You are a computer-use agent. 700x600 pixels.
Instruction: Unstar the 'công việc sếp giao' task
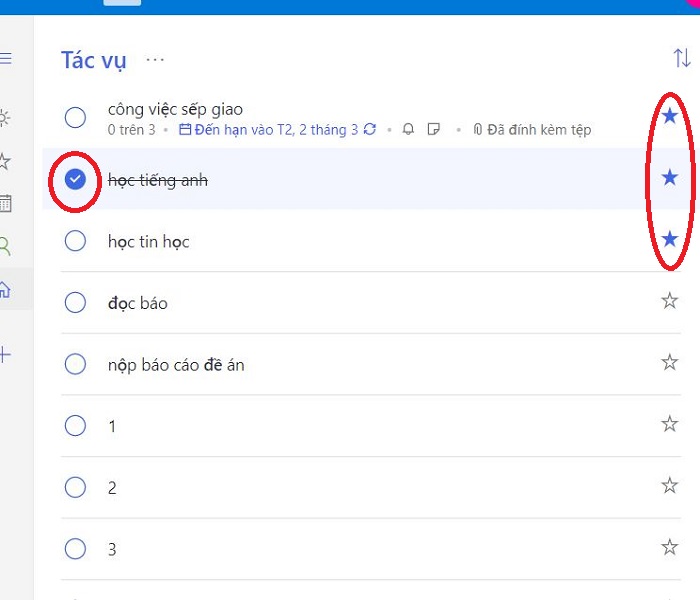click(670, 116)
